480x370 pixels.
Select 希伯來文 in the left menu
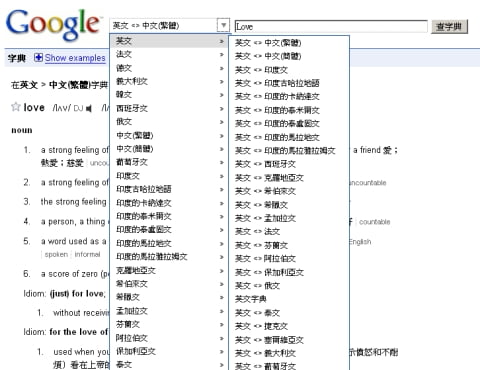[x=169, y=284]
